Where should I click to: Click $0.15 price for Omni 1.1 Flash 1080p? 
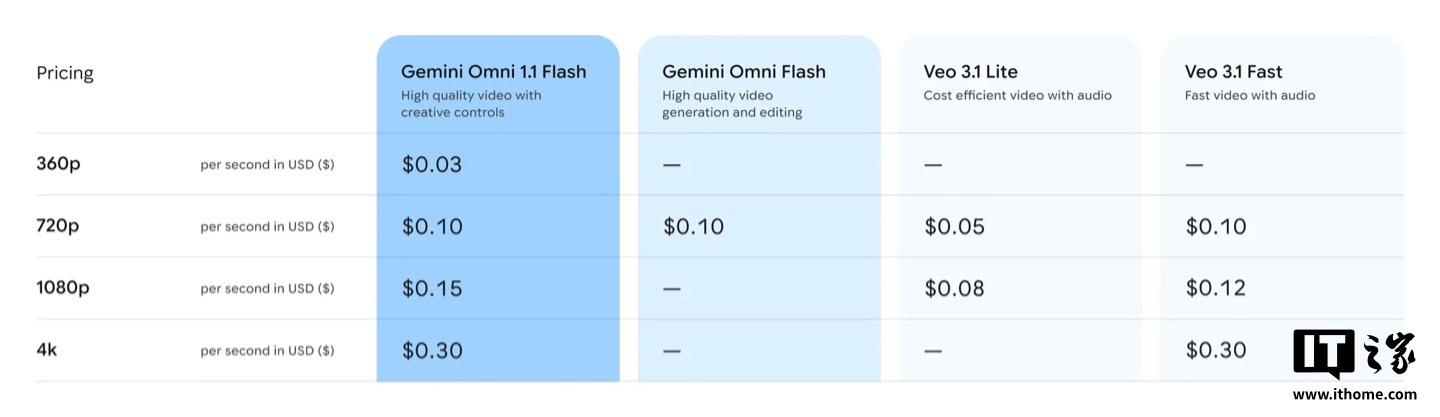coord(432,289)
